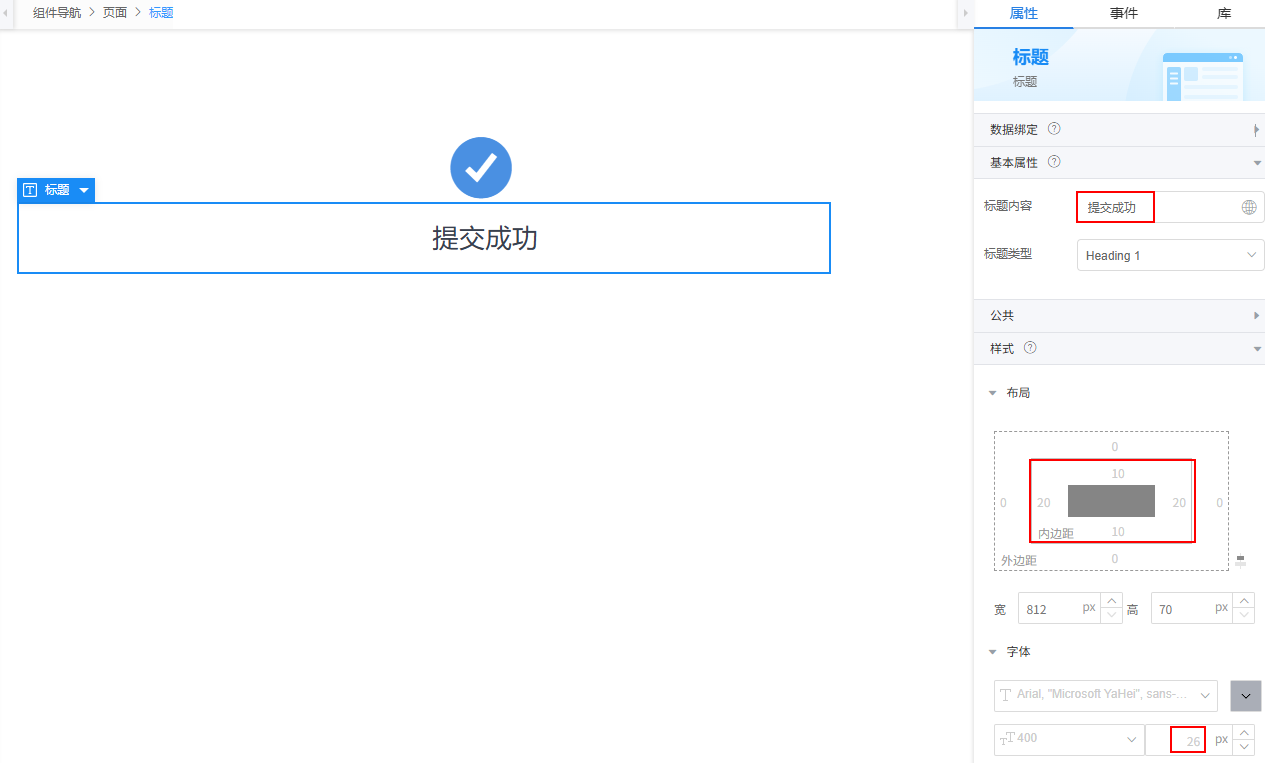Expand the 数据绑定 section
1265x763 pixels.
tap(1256, 130)
